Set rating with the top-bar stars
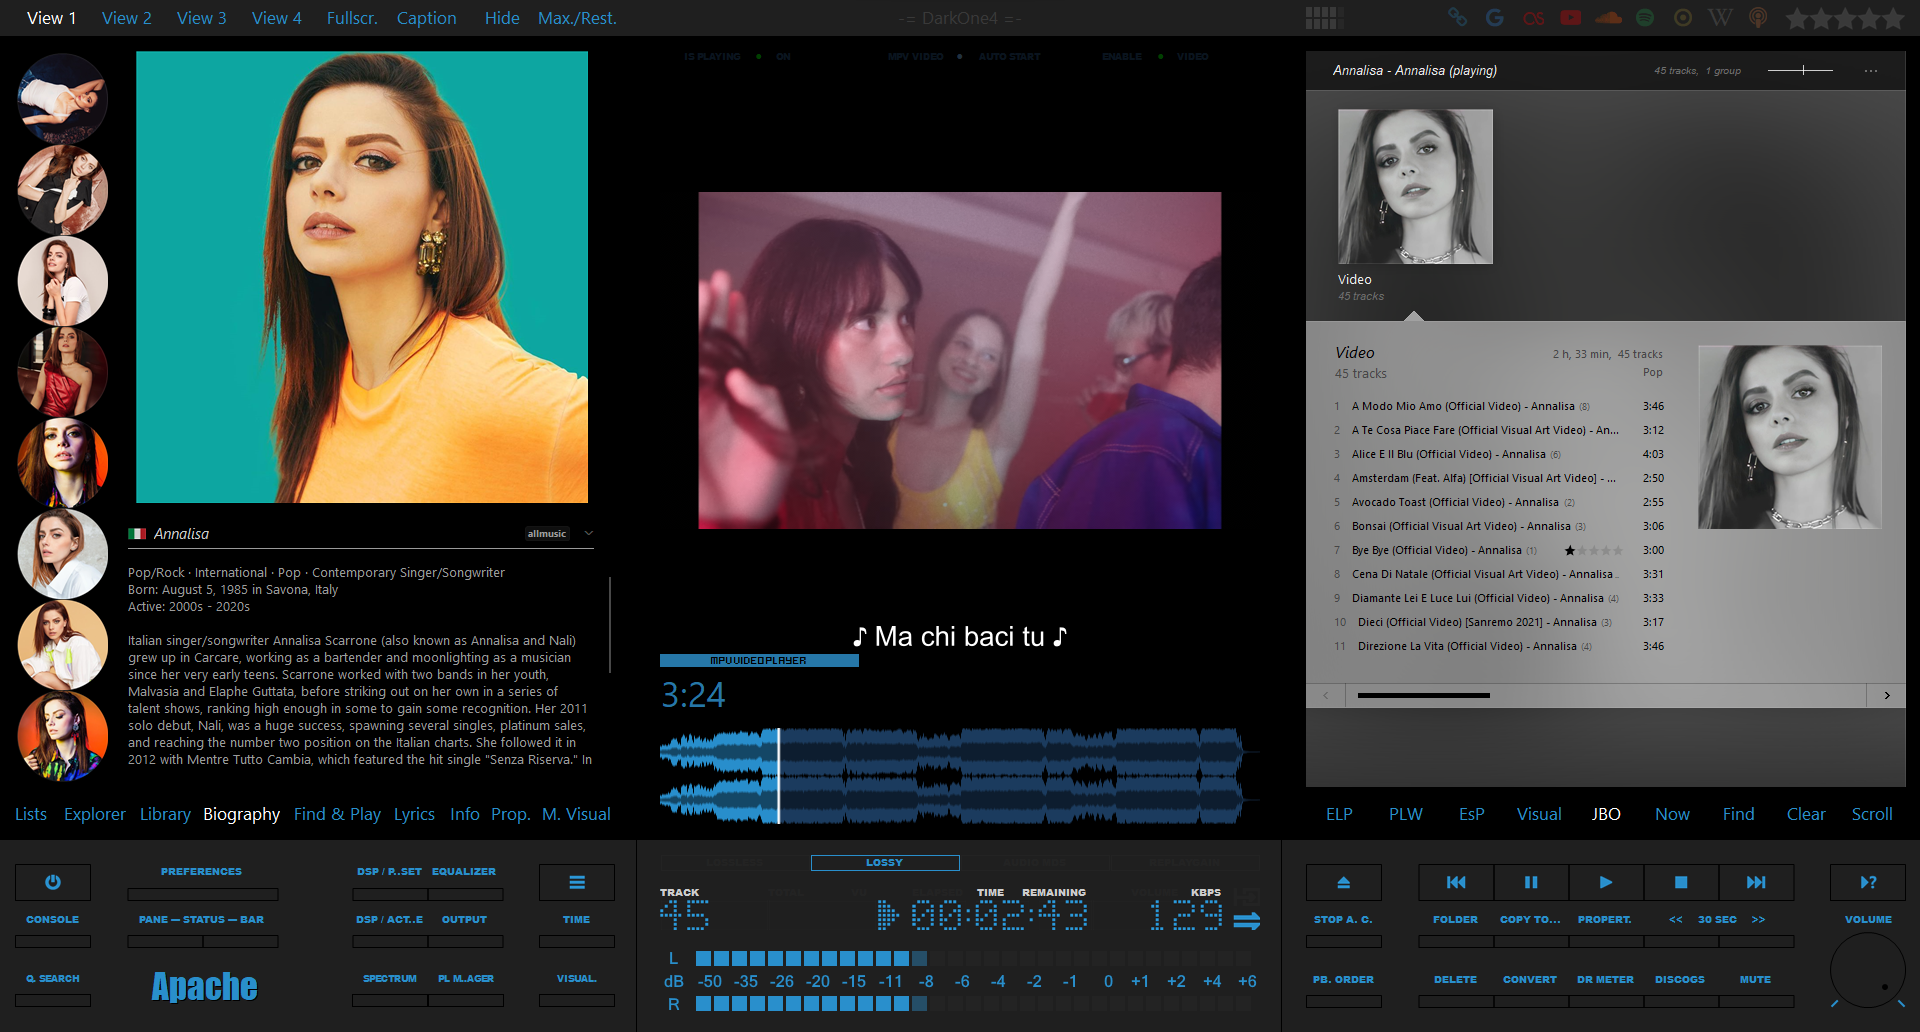Screen dimensions: 1920x1032 pos(1845,18)
